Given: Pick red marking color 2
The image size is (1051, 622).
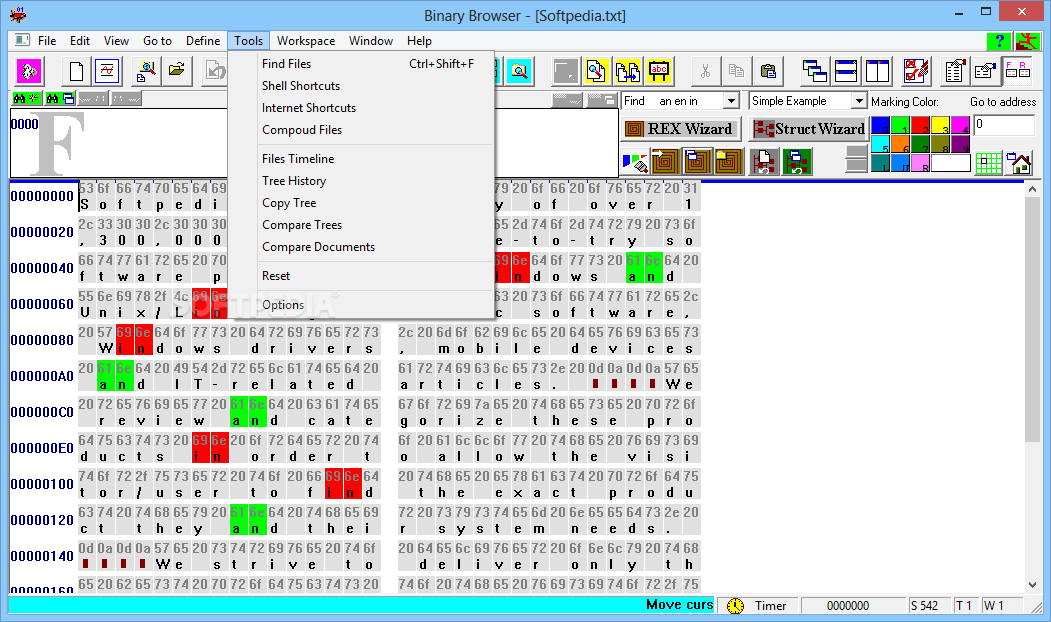Looking at the screenshot, I should (x=920, y=125).
